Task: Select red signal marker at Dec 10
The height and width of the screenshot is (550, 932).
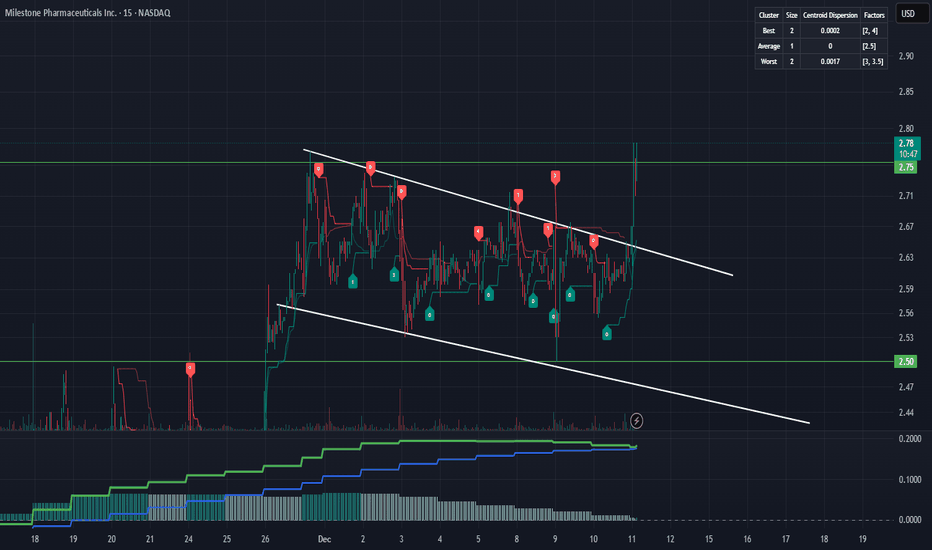Action: 594,241
